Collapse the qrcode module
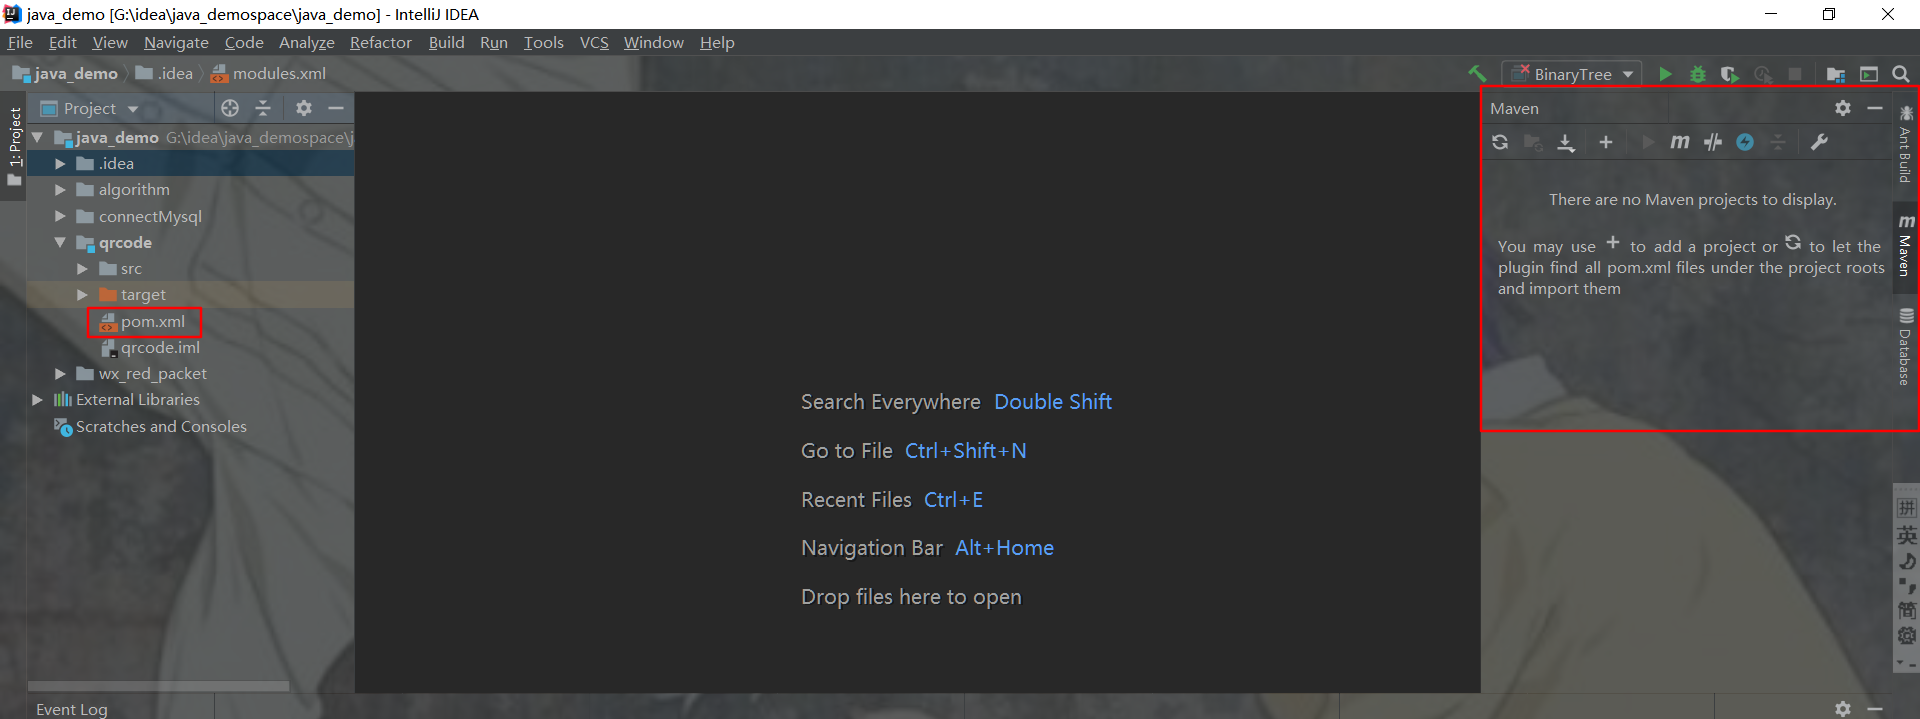The height and width of the screenshot is (719, 1920). pyautogui.click(x=60, y=242)
